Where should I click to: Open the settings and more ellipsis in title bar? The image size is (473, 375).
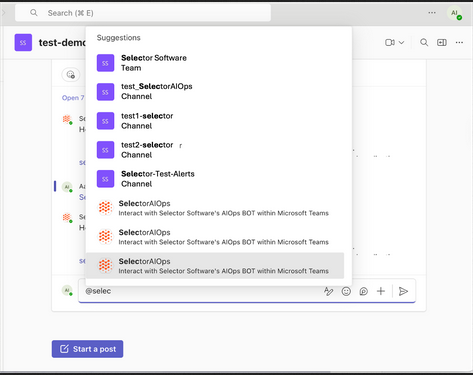(x=432, y=13)
